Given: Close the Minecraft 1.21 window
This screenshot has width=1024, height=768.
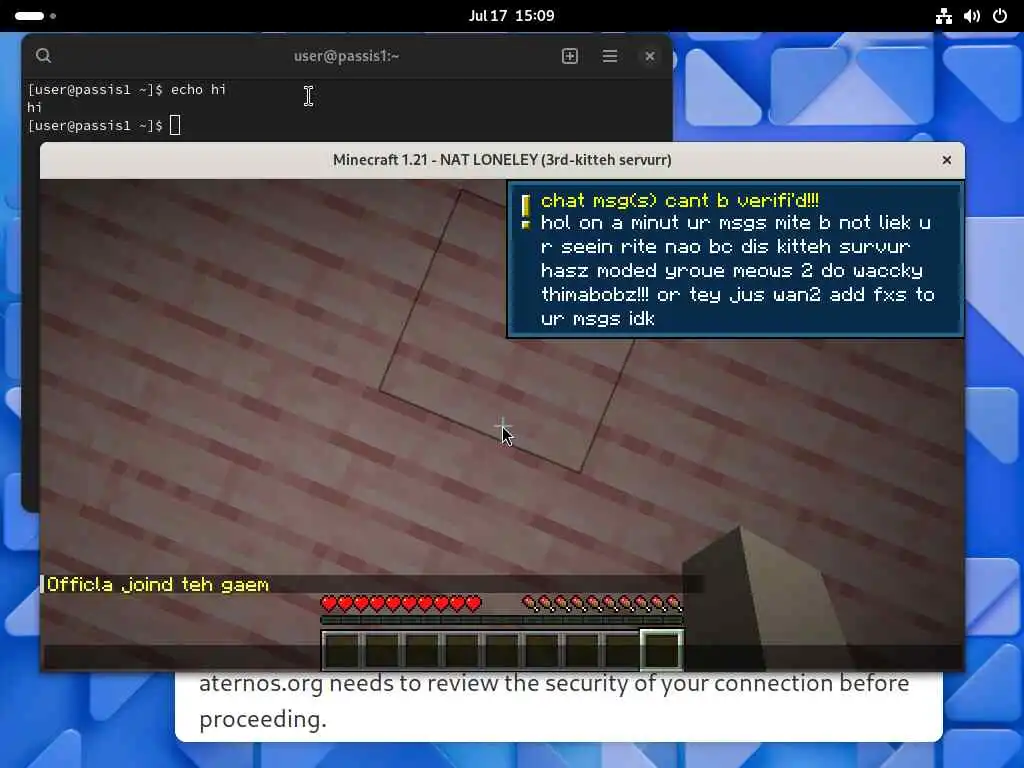Looking at the screenshot, I should click(x=946, y=160).
